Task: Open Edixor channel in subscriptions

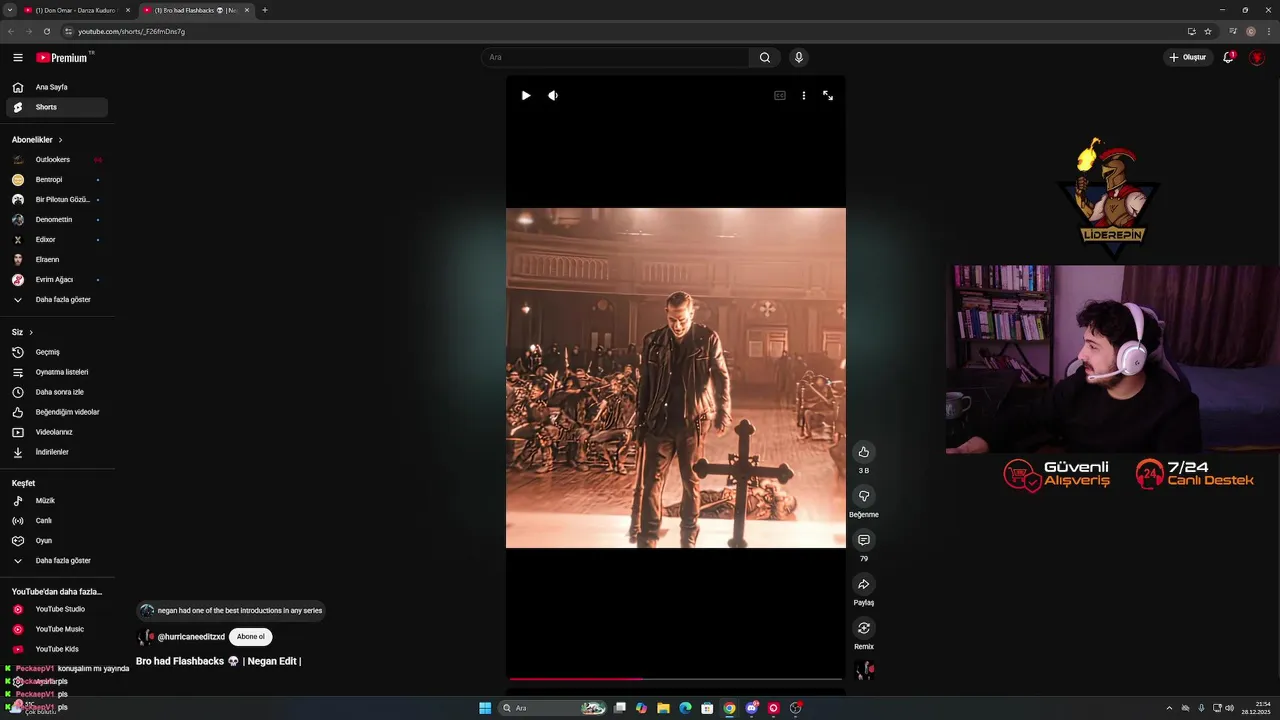Action: click(x=57, y=240)
